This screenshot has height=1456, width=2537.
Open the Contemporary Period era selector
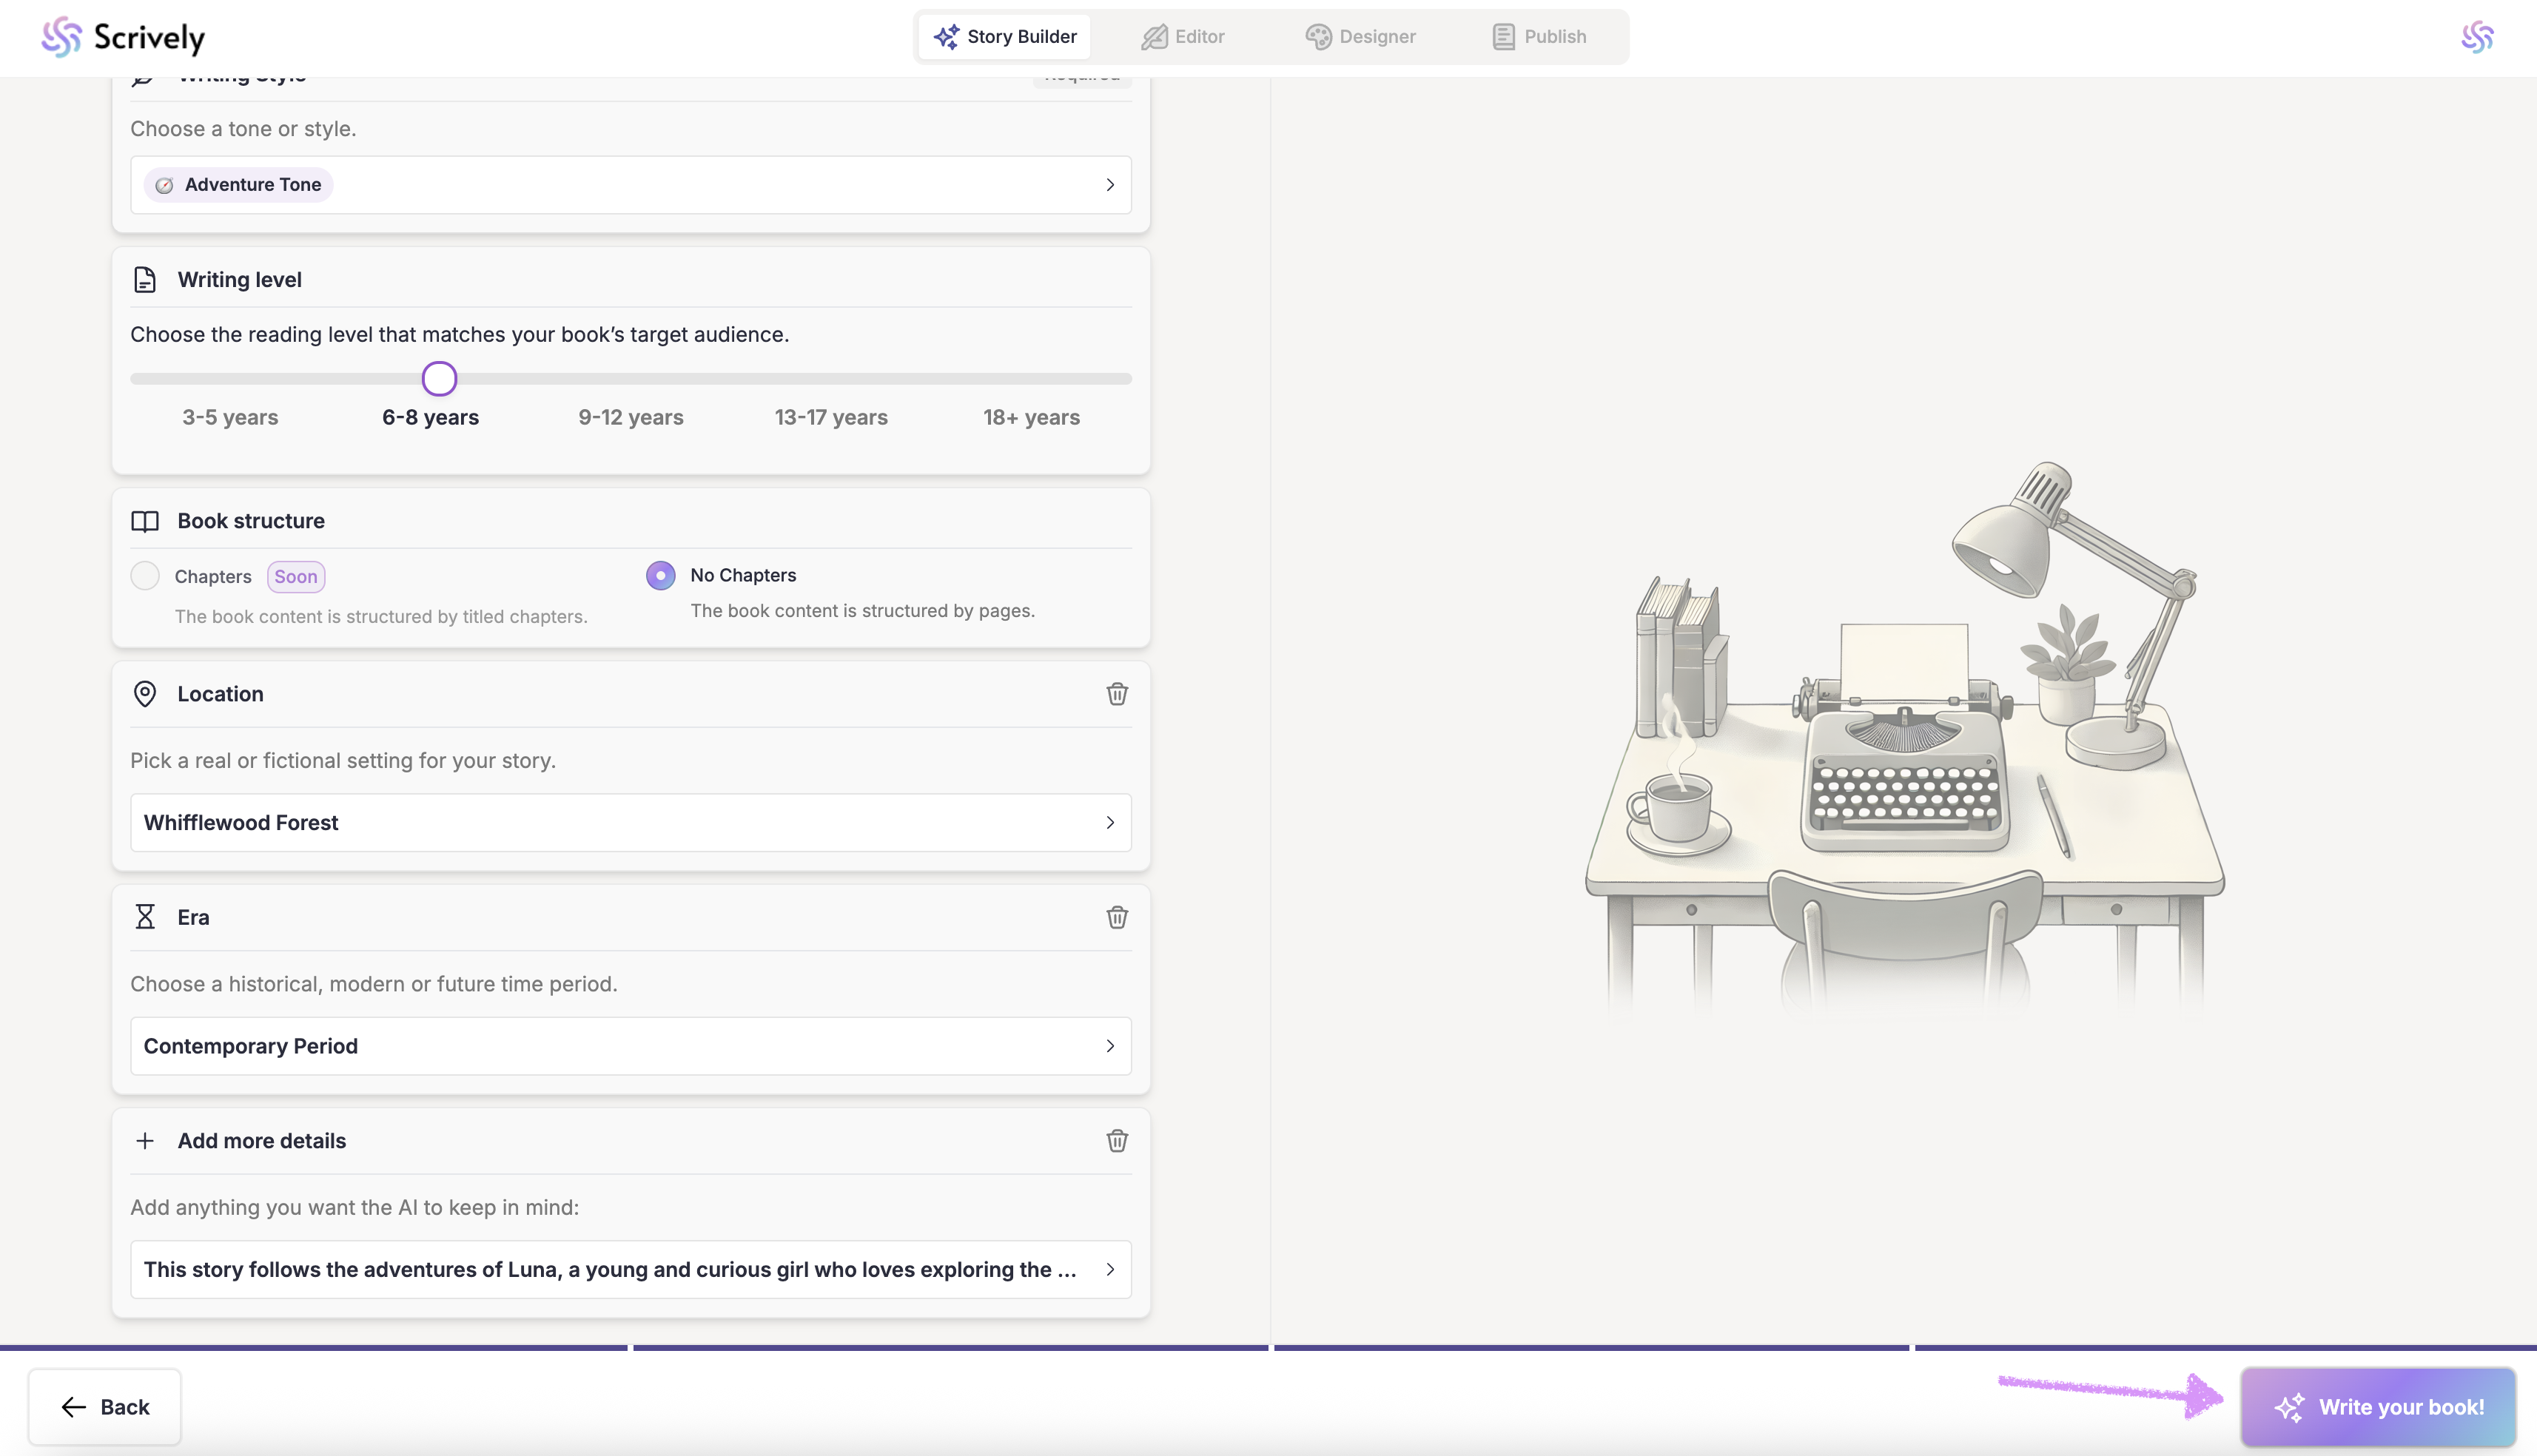pos(630,1046)
